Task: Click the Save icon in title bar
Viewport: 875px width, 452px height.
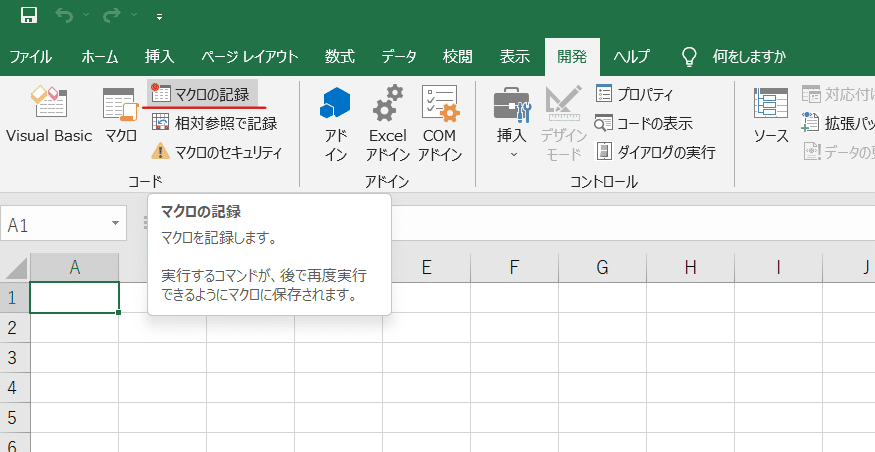Action: [29, 16]
